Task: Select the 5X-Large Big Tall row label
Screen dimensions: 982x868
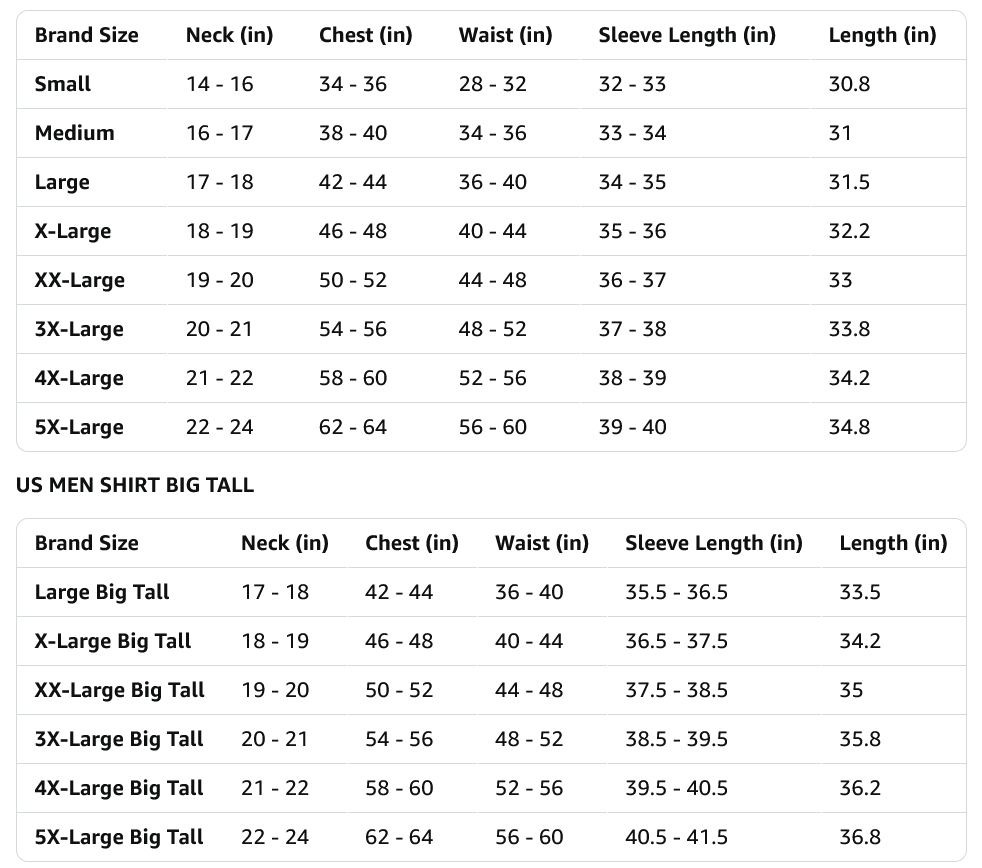Action: pos(119,837)
